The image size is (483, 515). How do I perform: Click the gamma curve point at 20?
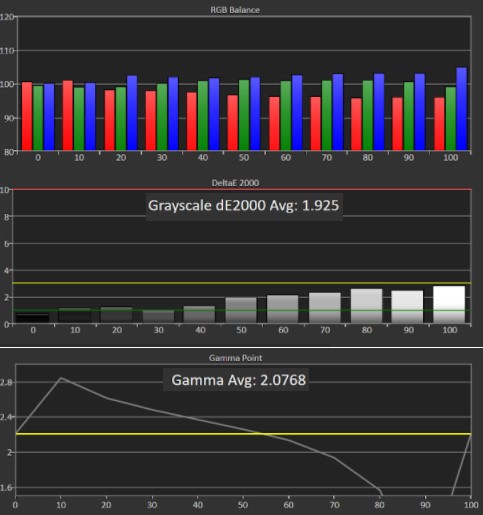tap(107, 398)
